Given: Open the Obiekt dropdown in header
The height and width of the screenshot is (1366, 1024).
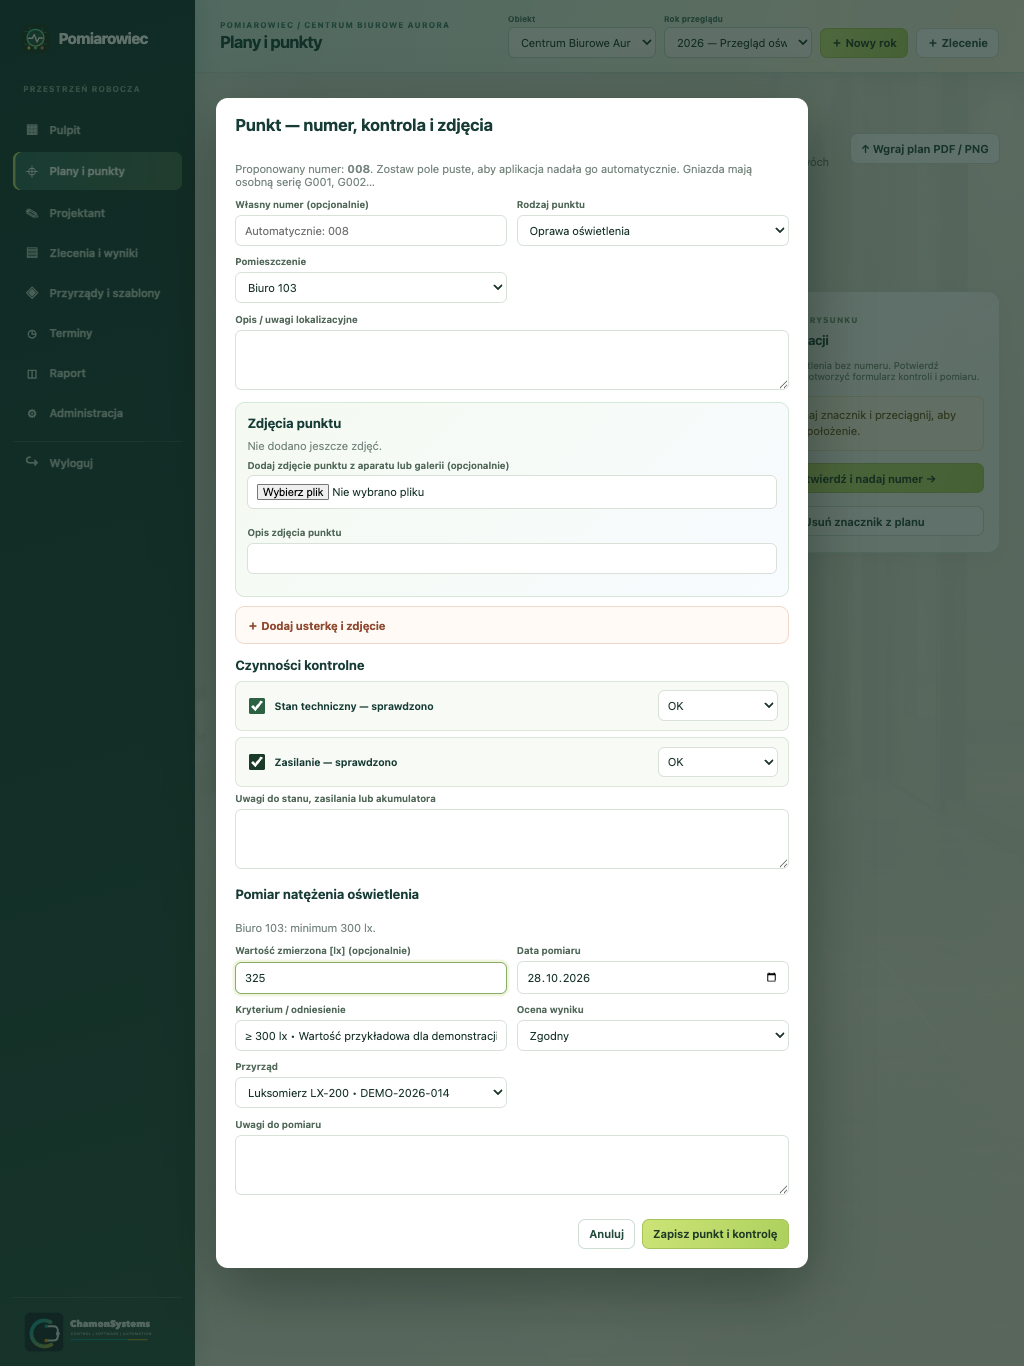Looking at the screenshot, I should (x=582, y=43).
